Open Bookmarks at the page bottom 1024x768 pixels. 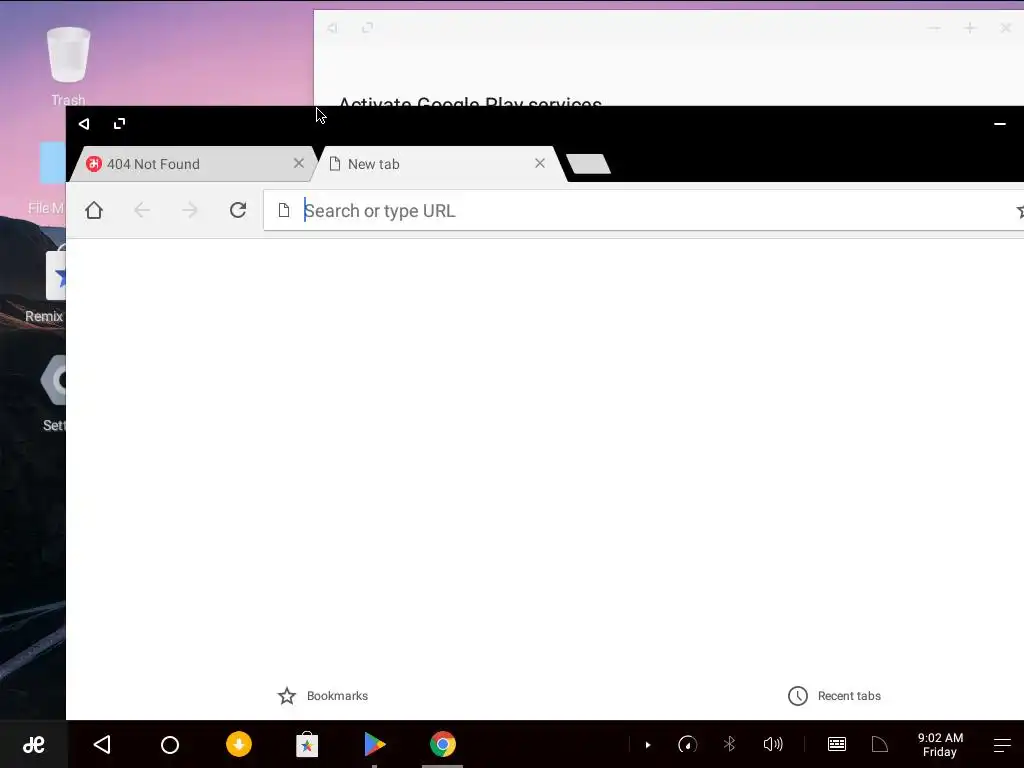[x=323, y=696]
